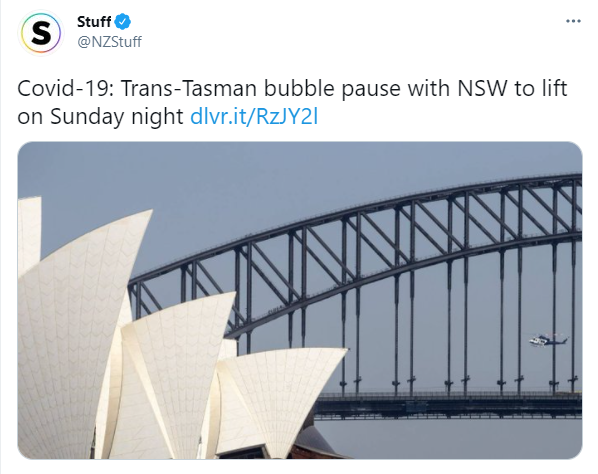598x474 pixels.
Task: Click the word pause in tweet
Action: point(371,90)
